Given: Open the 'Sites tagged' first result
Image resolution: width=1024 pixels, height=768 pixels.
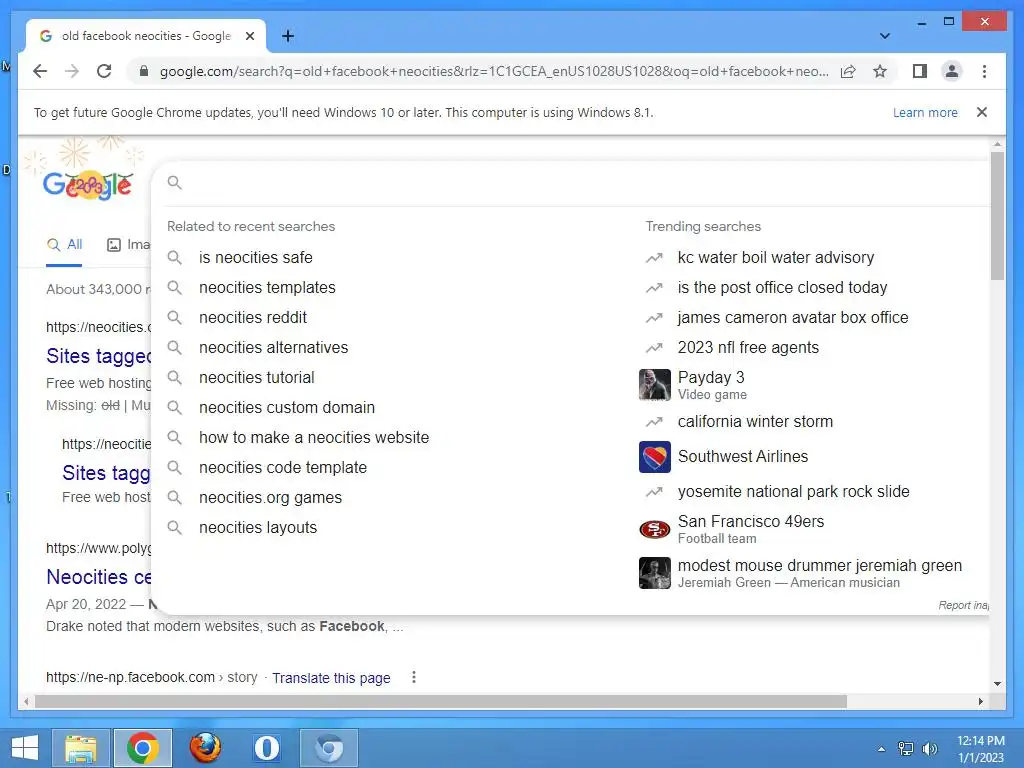Looking at the screenshot, I should coord(99,356).
